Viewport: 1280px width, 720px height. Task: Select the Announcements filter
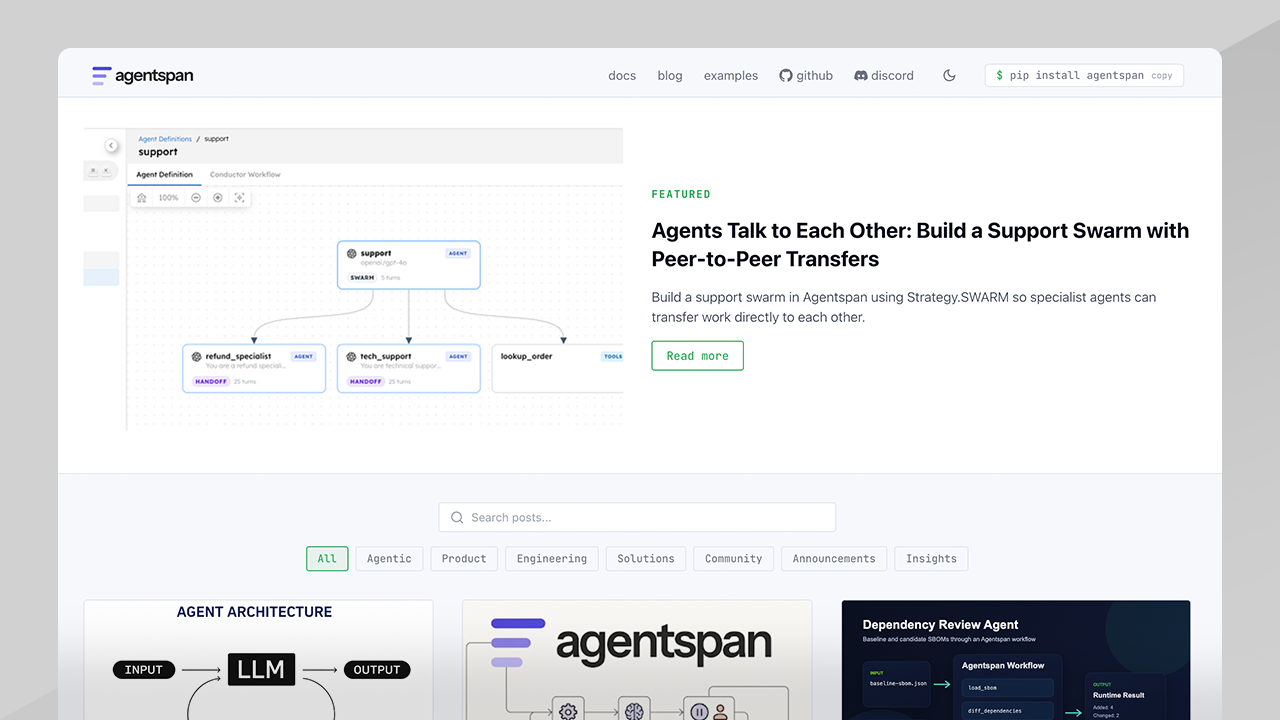pos(834,558)
